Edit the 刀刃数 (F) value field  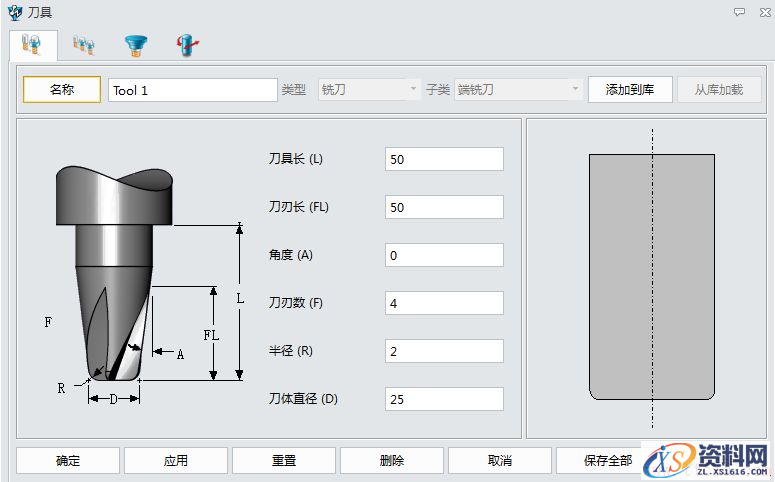point(444,303)
